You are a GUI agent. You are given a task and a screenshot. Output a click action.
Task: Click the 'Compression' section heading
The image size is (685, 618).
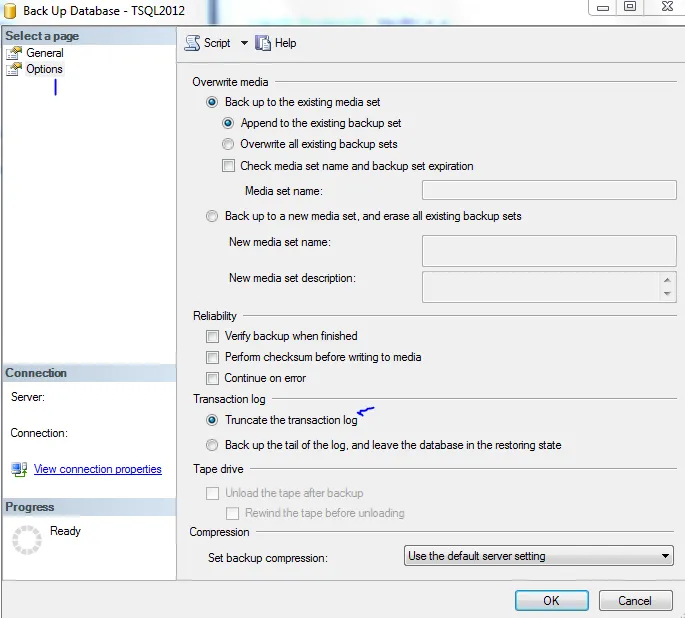(x=219, y=532)
